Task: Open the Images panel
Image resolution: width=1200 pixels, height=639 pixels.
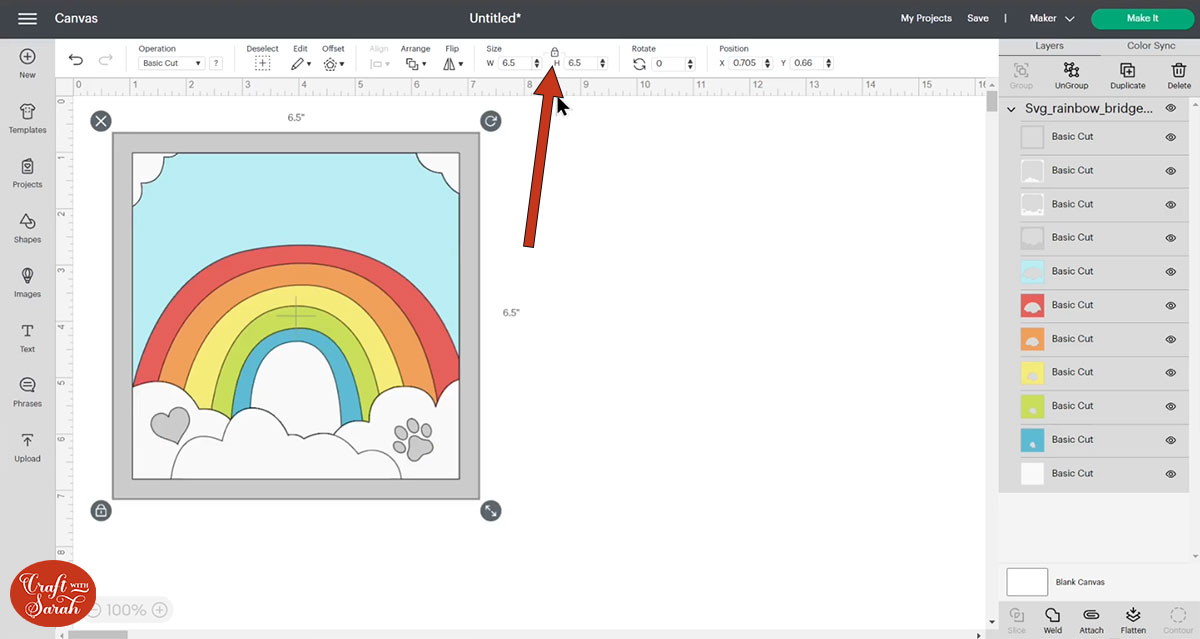Action: tap(27, 283)
